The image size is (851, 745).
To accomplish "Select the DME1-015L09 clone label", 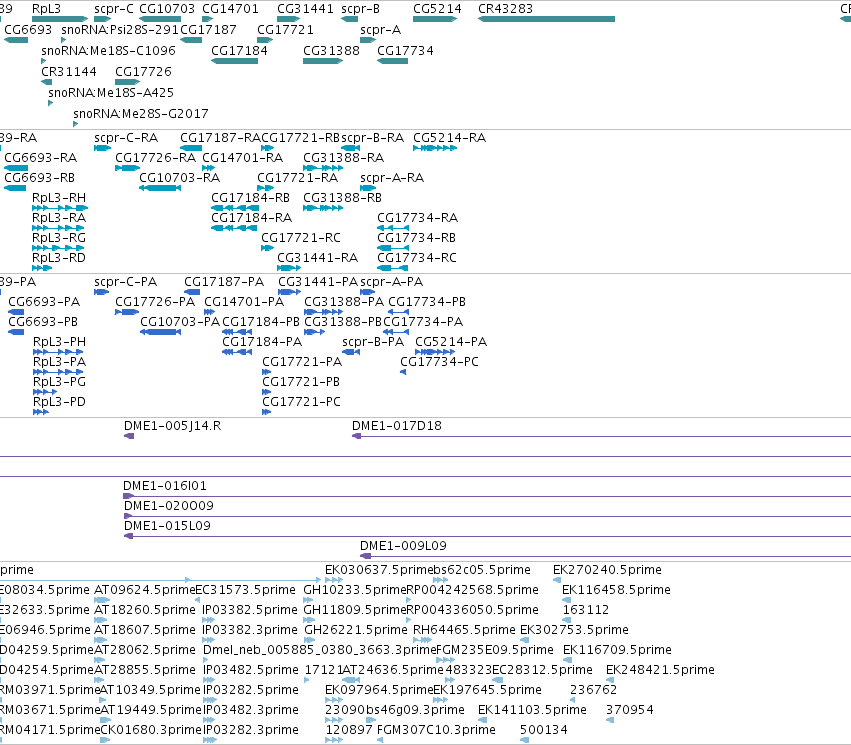I will 167,526.
